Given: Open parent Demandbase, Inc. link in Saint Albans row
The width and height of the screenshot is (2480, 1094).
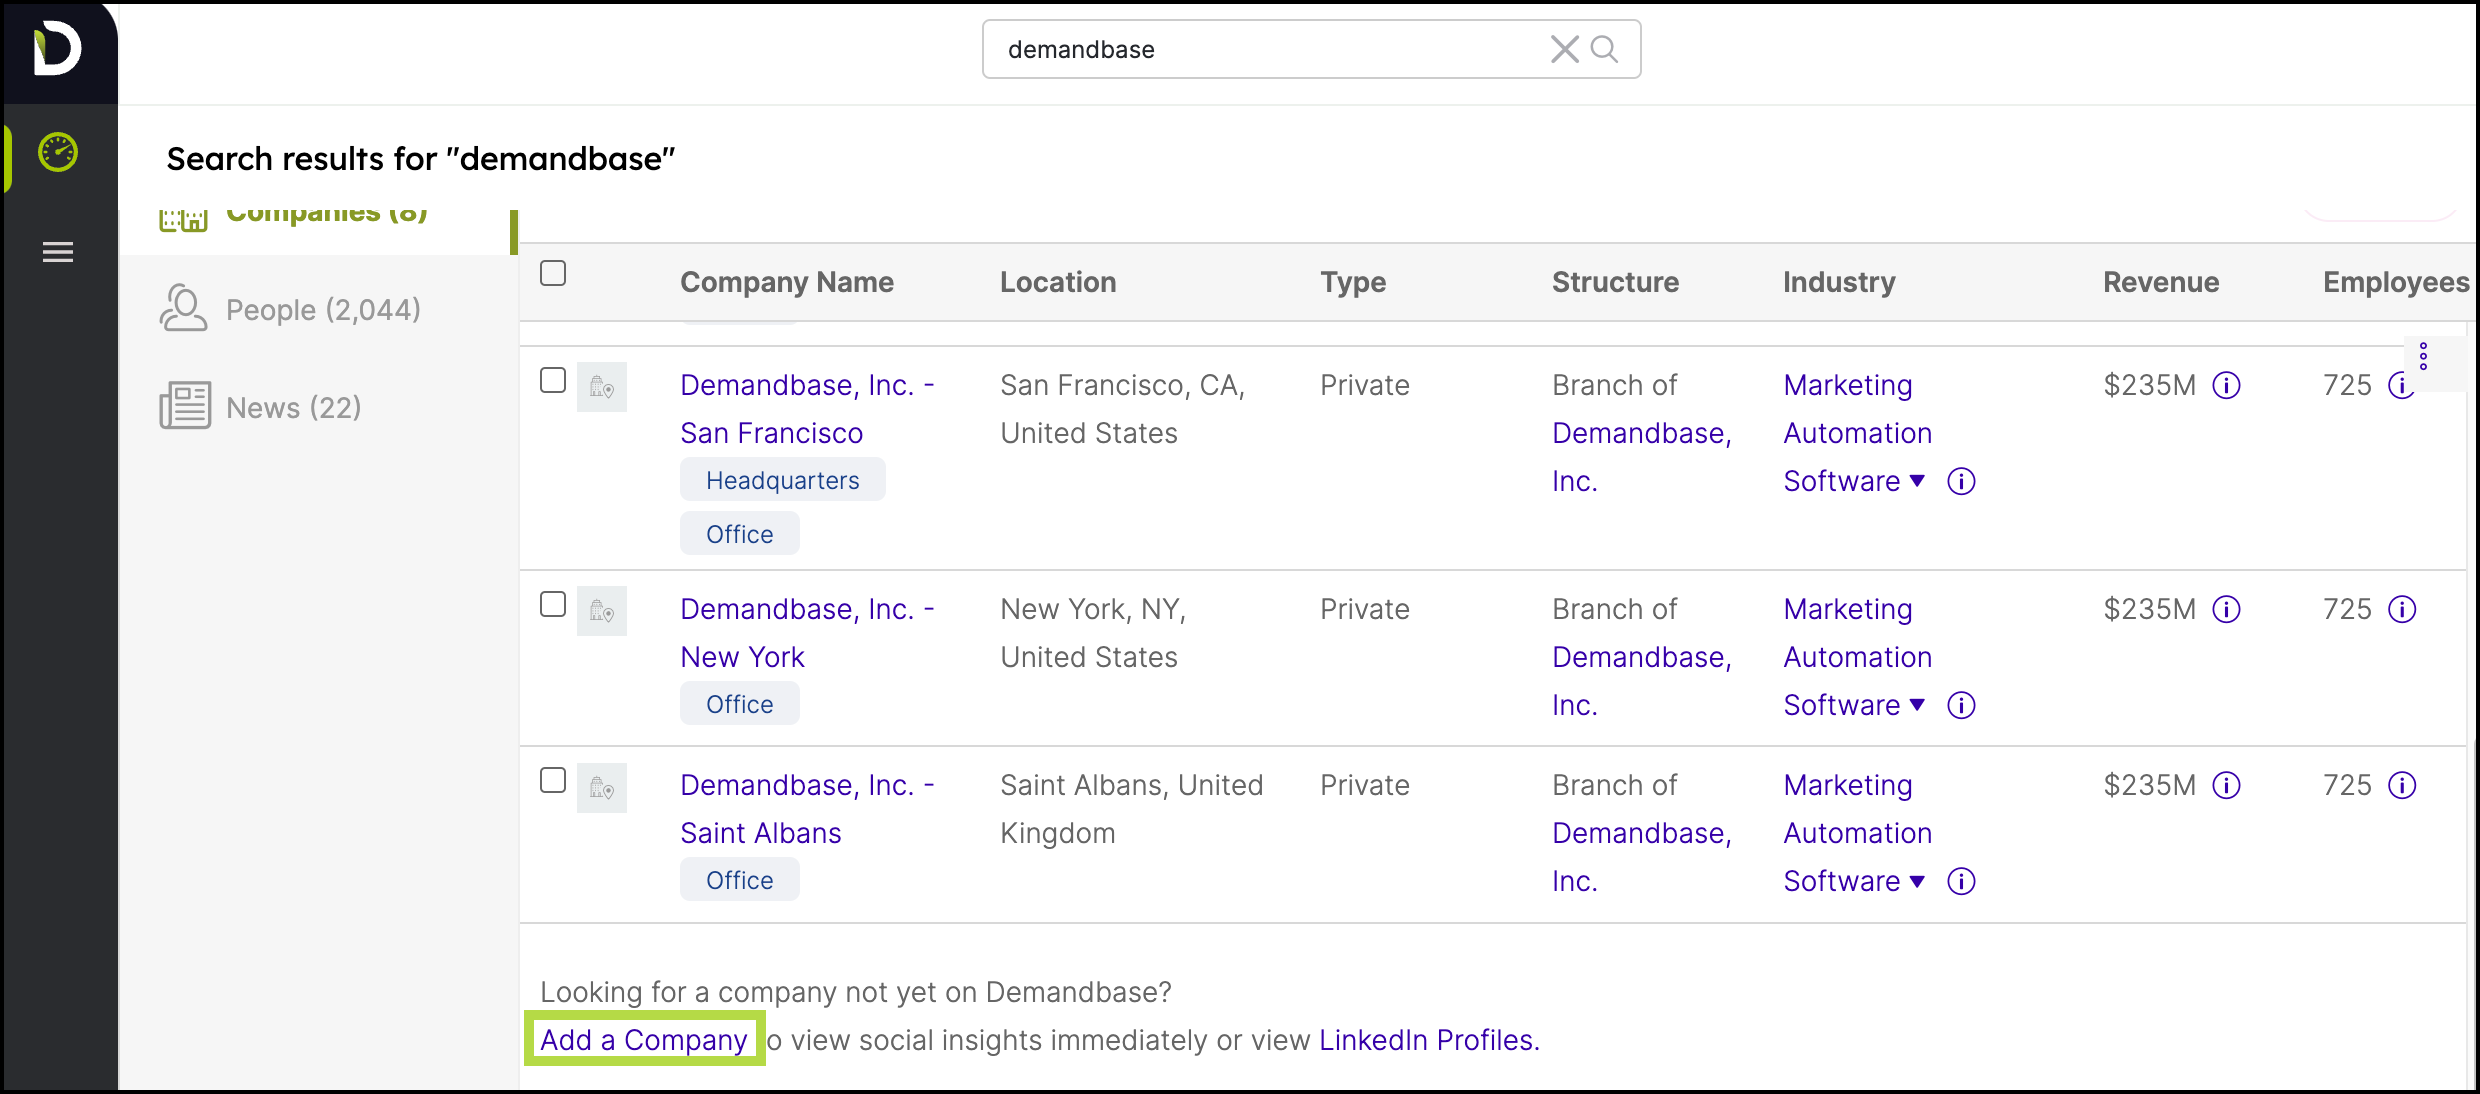Looking at the screenshot, I should (1642, 857).
